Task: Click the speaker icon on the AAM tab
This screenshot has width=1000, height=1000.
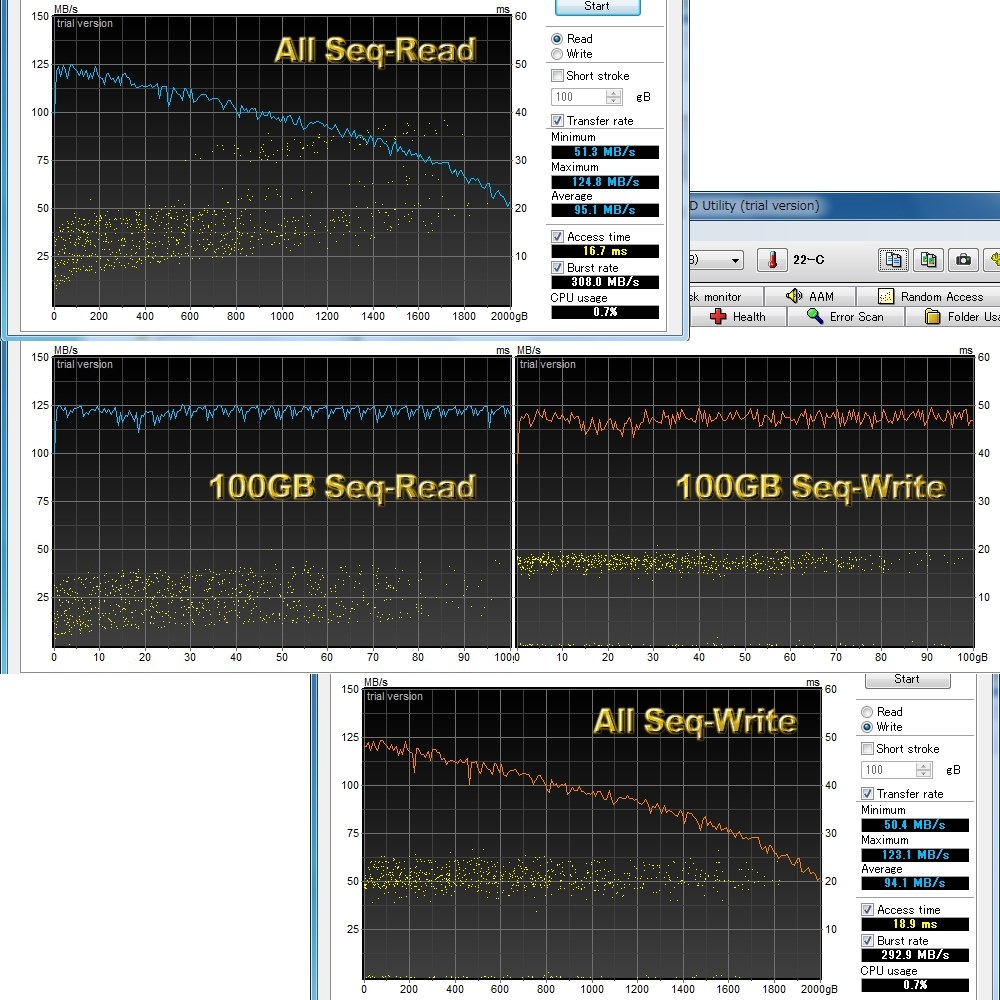Action: [794, 297]
